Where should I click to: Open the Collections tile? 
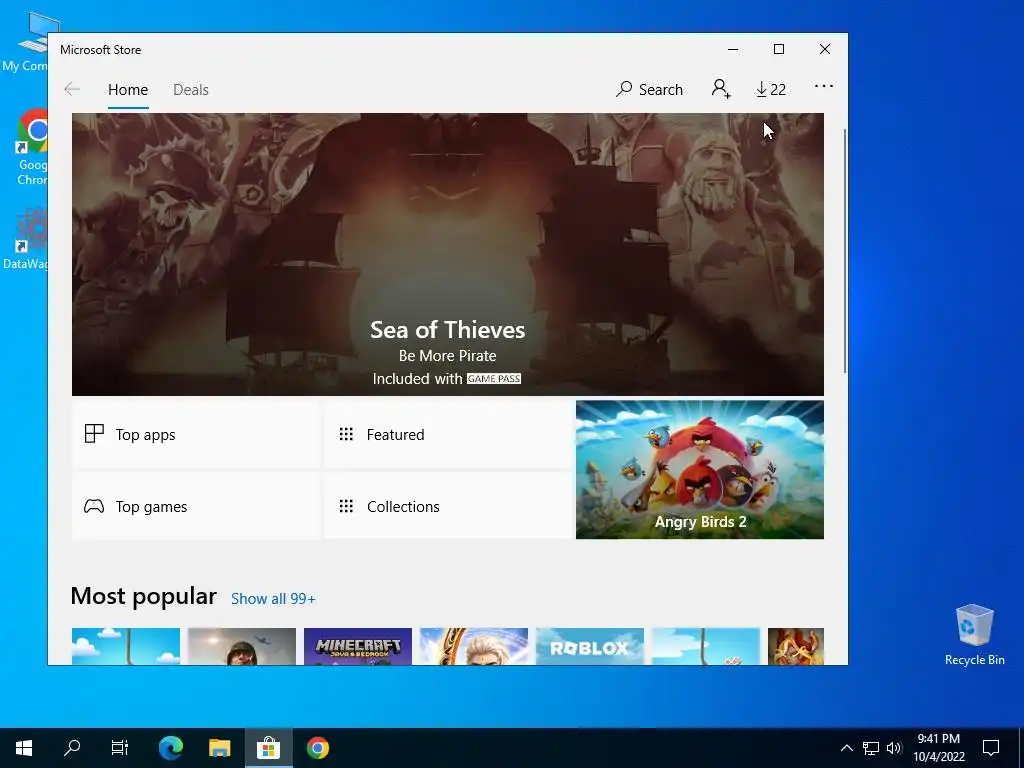coord(447,506)
